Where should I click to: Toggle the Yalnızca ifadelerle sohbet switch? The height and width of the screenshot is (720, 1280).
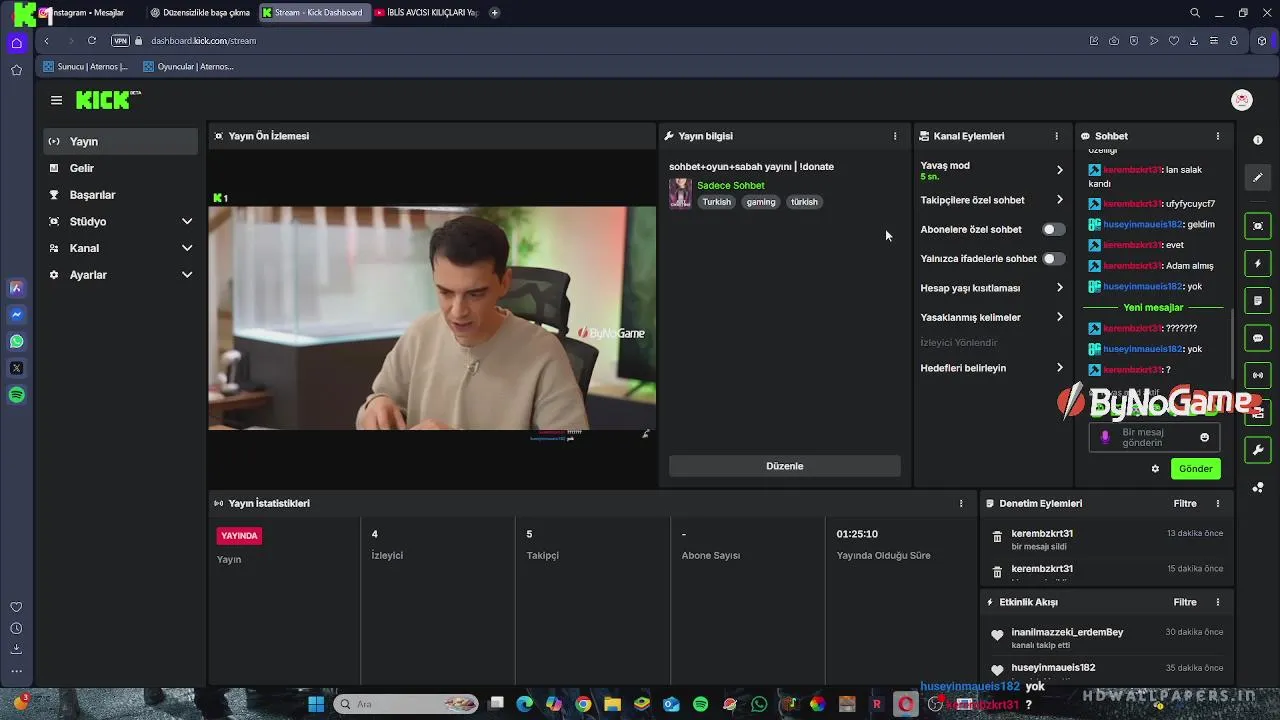point(1053,258)
